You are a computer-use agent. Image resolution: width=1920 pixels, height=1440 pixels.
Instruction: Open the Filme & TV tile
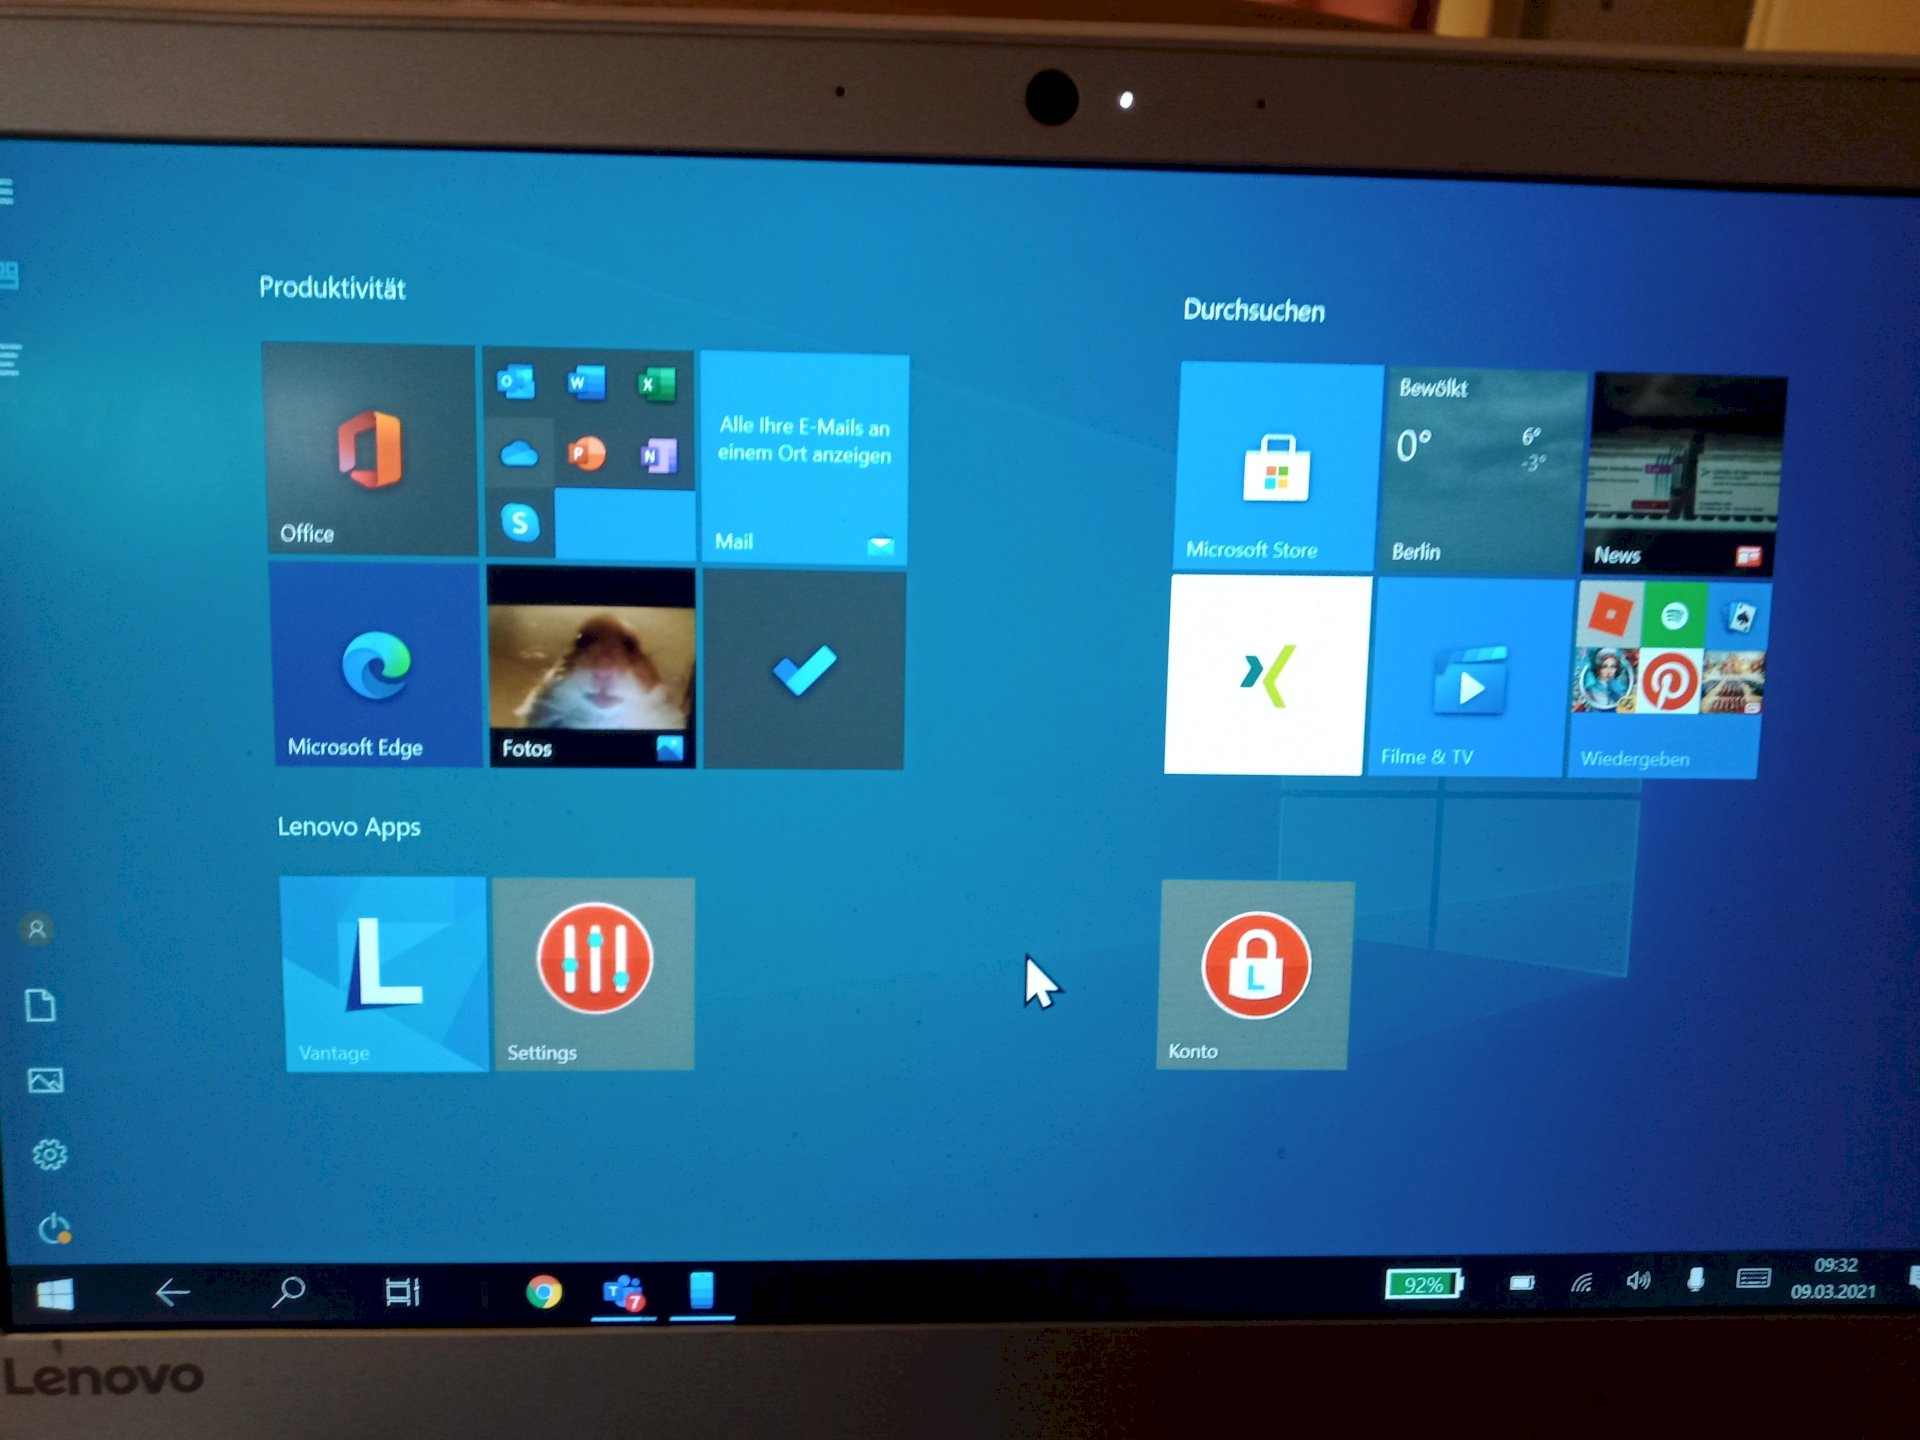[x=1470, y=680]
